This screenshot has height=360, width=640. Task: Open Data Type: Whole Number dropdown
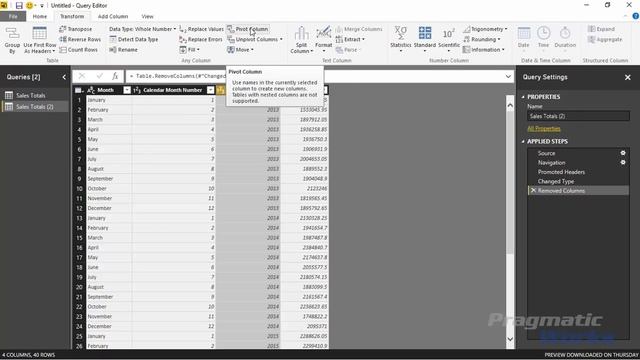[142, 29]
